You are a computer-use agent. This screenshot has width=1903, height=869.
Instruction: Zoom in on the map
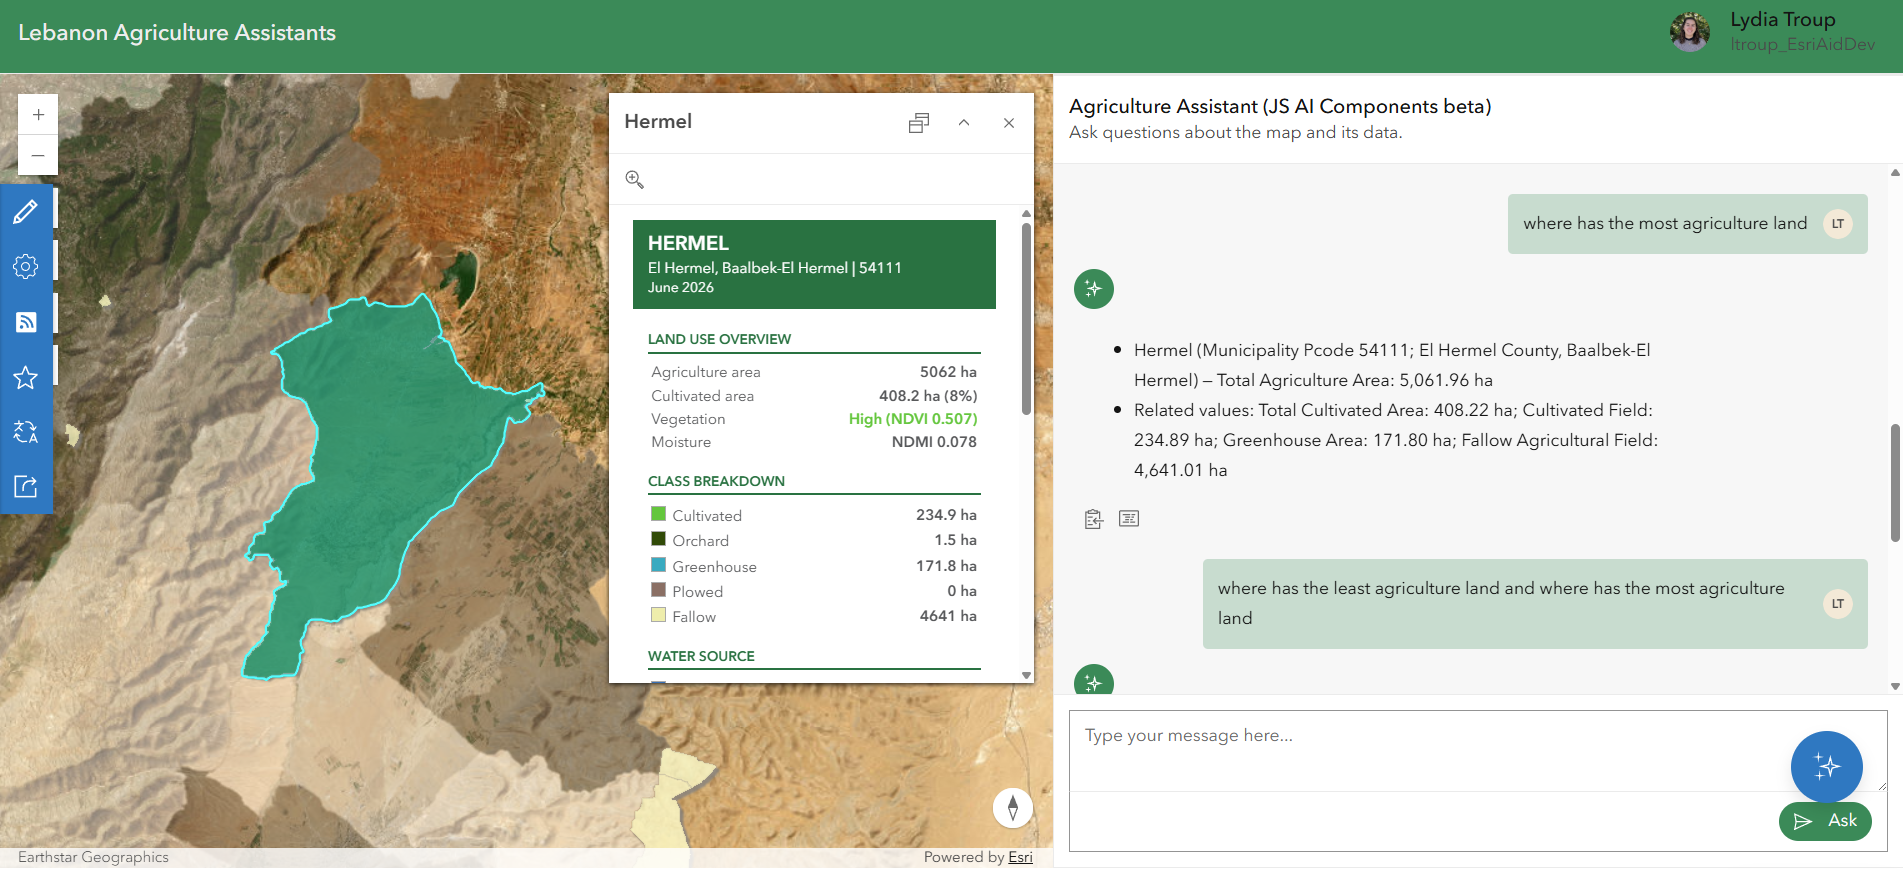38,115
